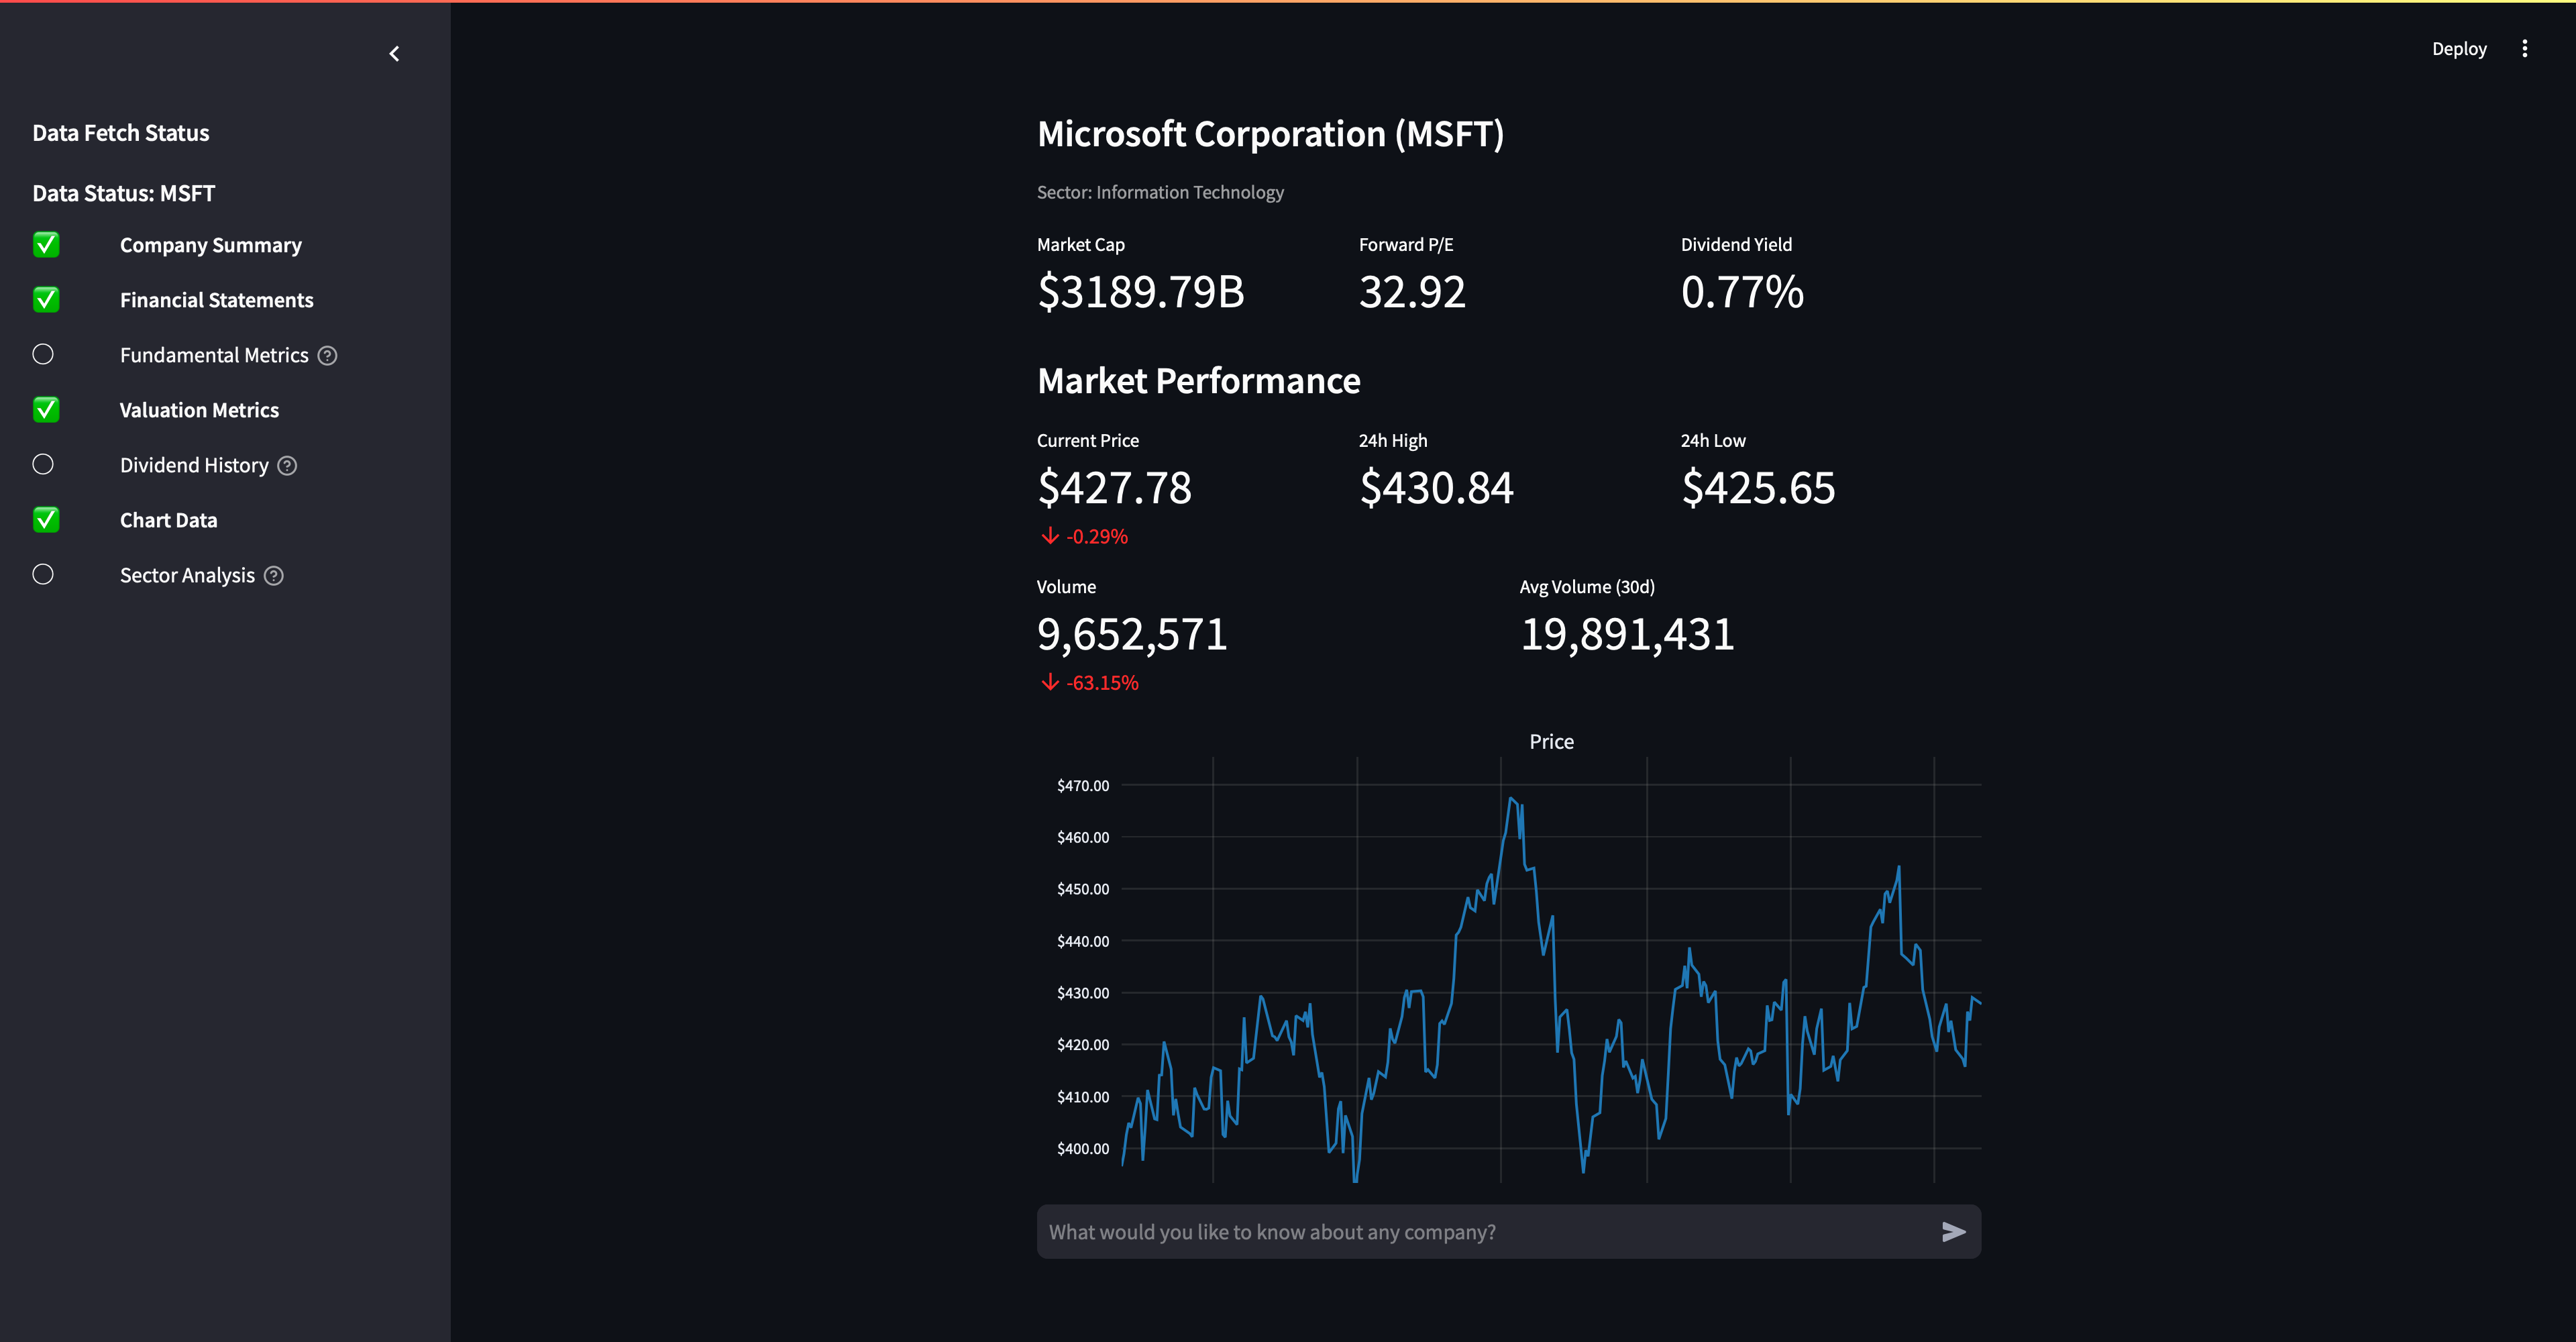Click the empty circle next to Fundamental Metrics

[43, 355]
